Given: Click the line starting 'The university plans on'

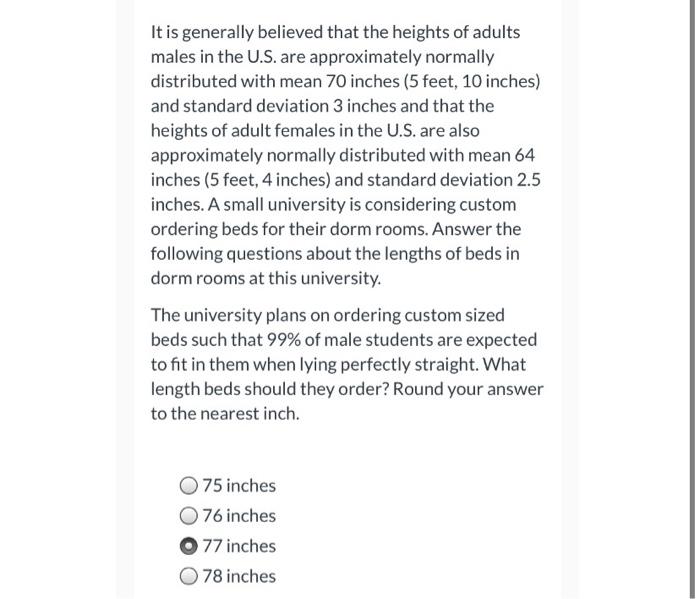Looking at the screenshot, I should pyautogui.click(x=328, y=316).
